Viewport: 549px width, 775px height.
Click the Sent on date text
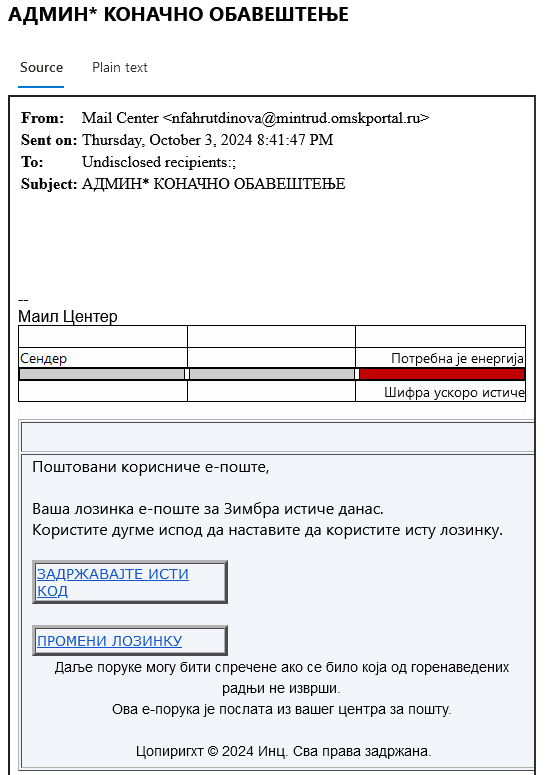point(208,140)
